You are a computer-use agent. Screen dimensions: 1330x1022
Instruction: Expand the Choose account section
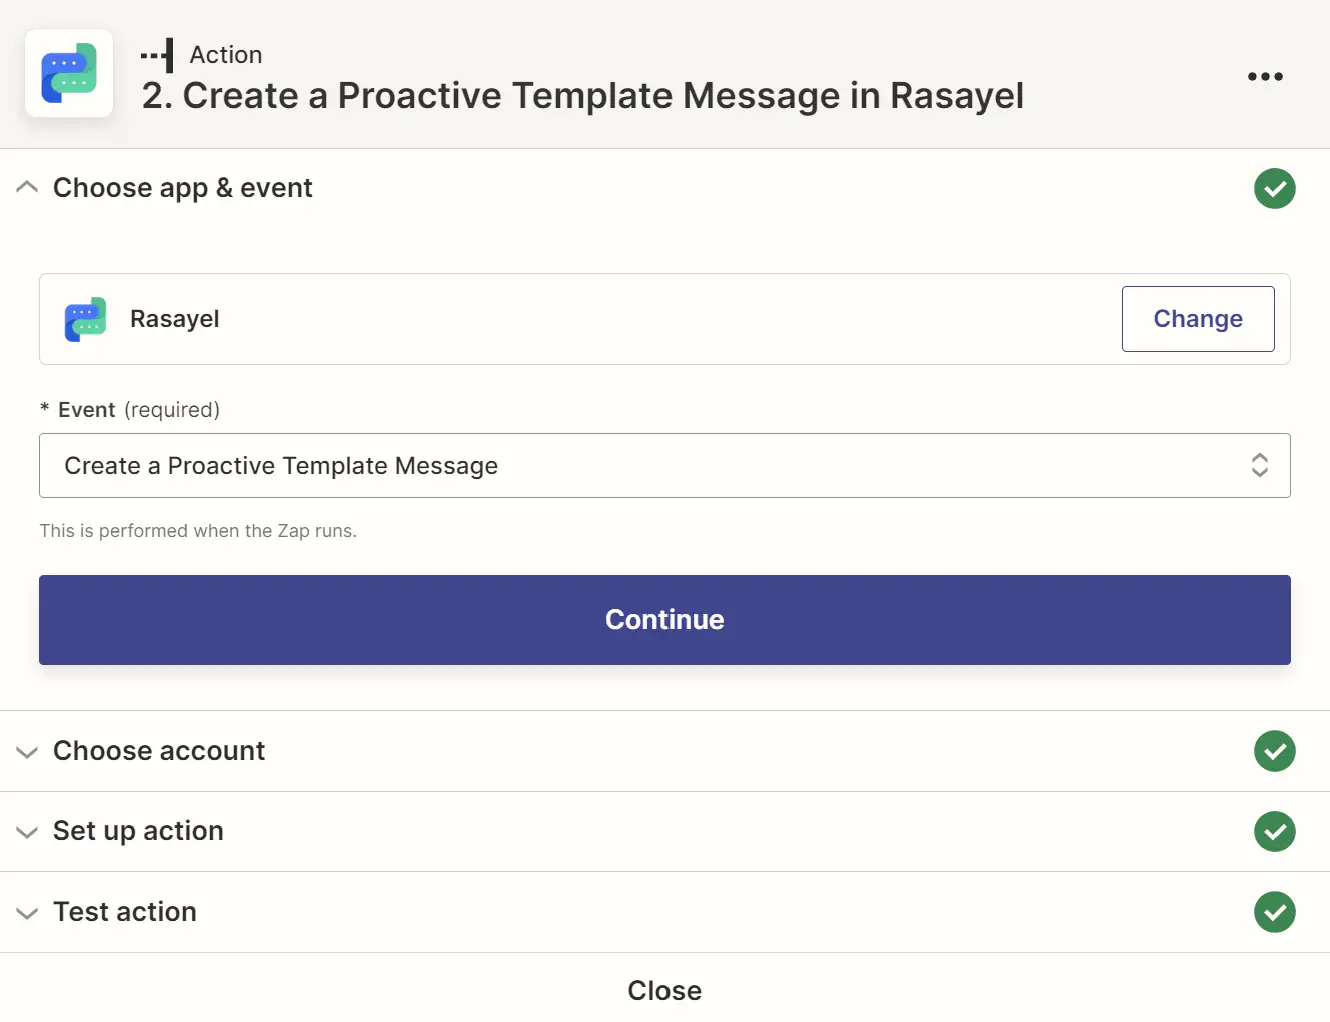tap(27, 751)
